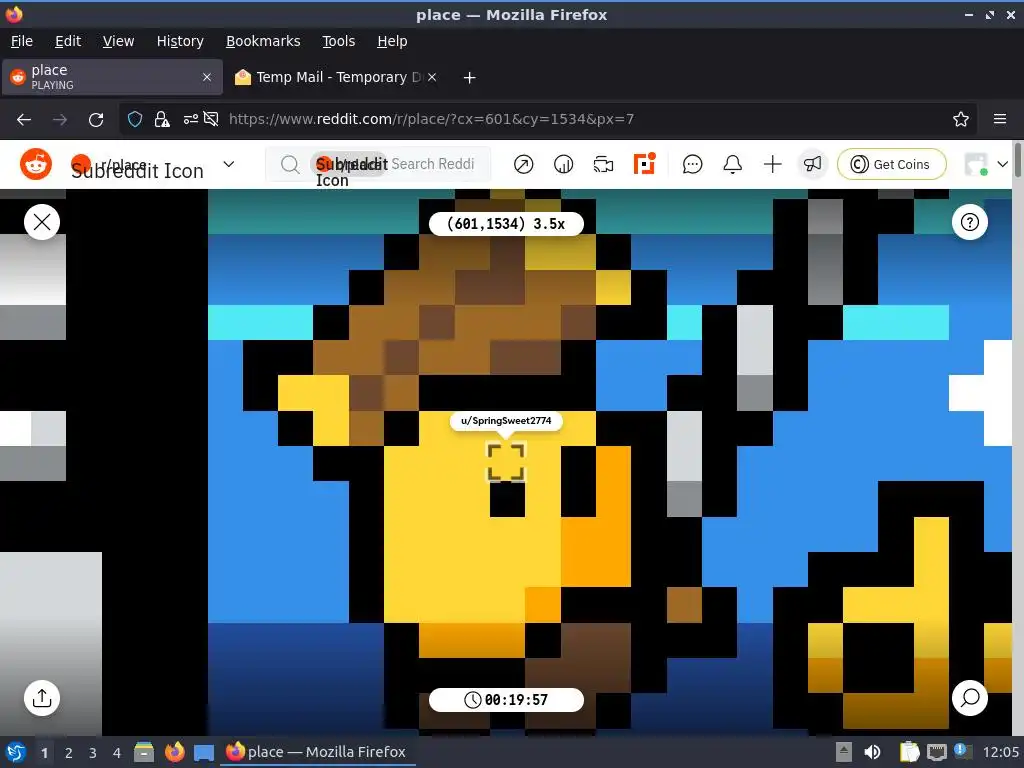
Task: Bookmark this page with the star
Action: pos(960,119)
